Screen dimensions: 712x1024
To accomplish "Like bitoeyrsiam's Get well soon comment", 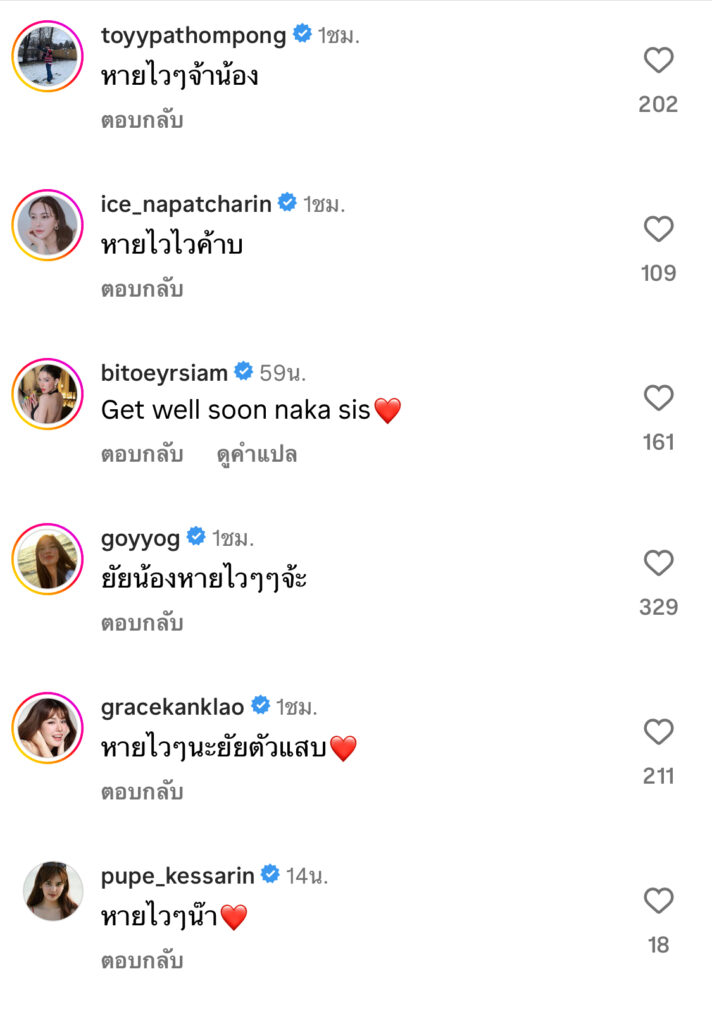I will [658, 399].
